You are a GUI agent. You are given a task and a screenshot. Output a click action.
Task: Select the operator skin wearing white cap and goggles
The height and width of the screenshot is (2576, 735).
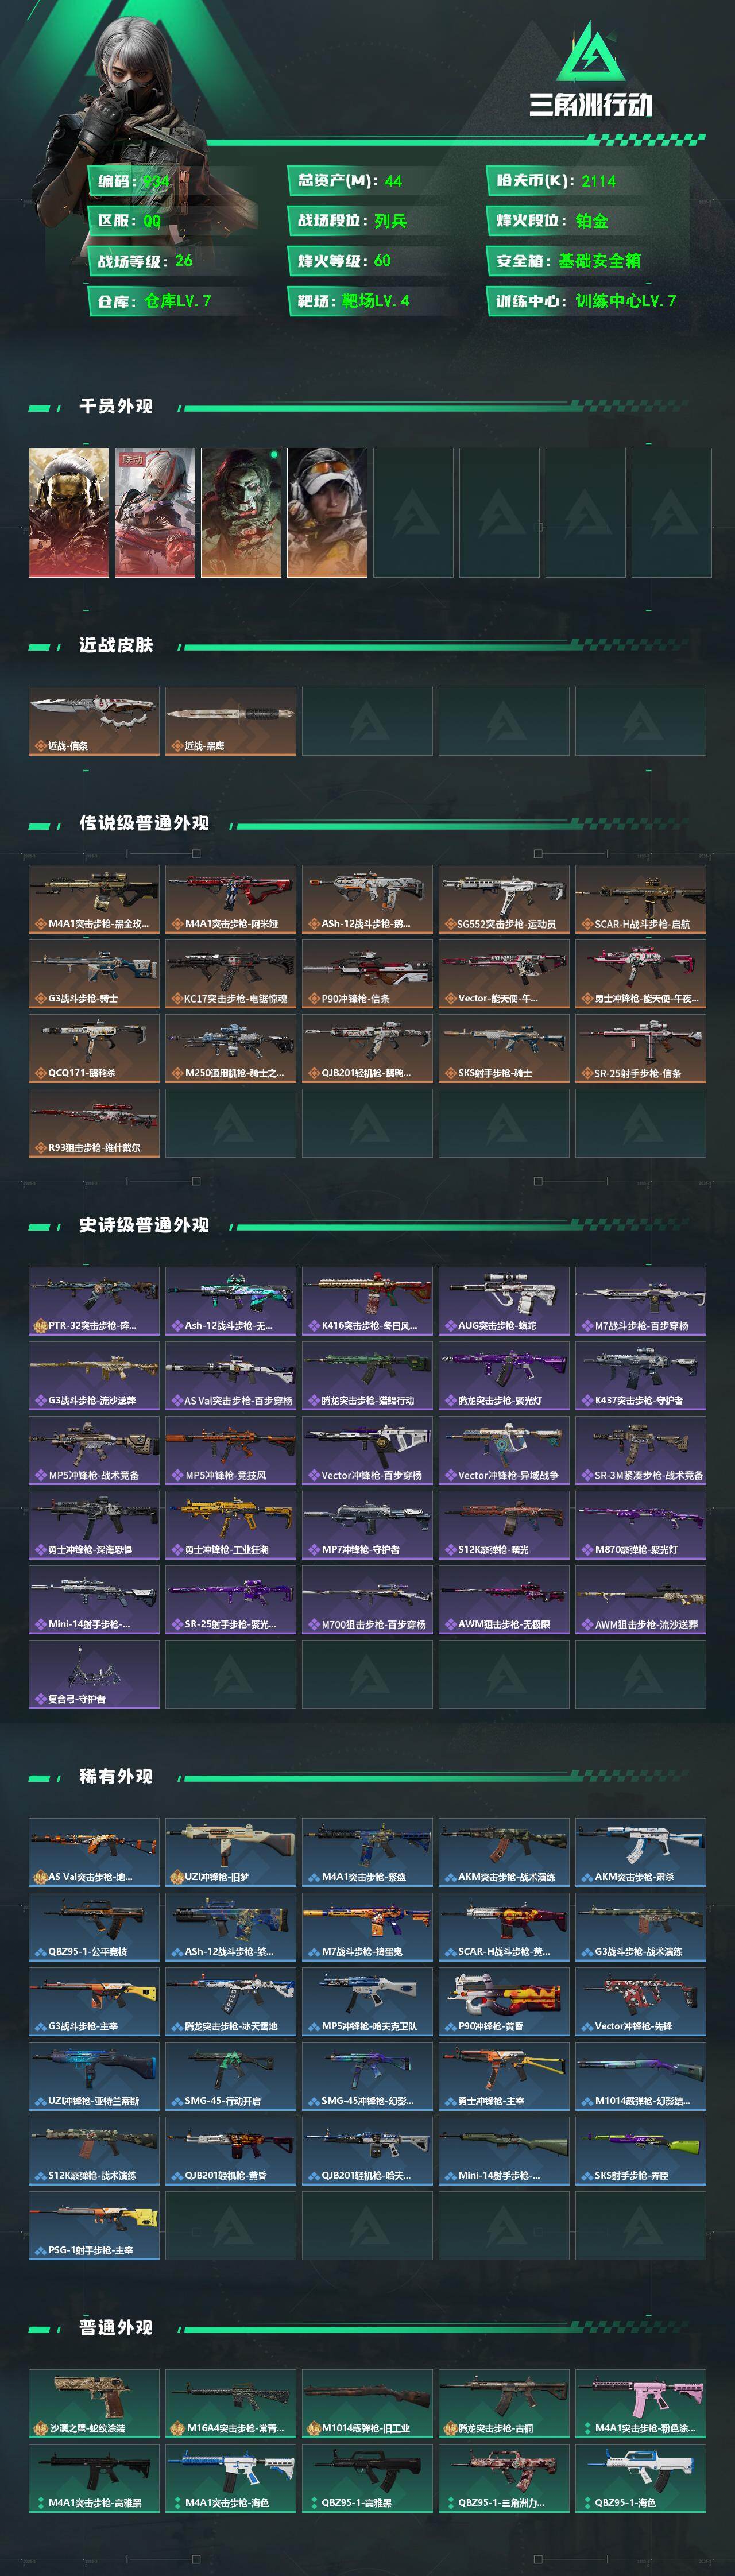(327, 512)
